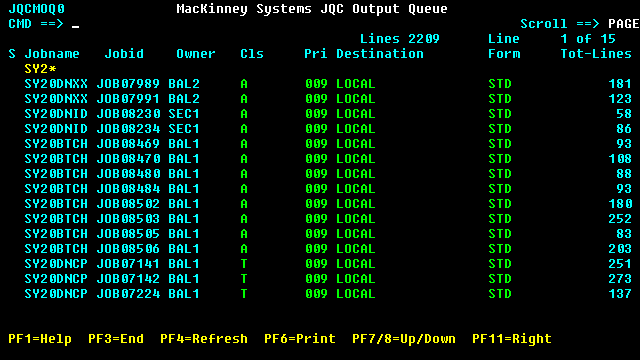Click the Cls column header
Viewport: 640px width, 360px height.
252,54
